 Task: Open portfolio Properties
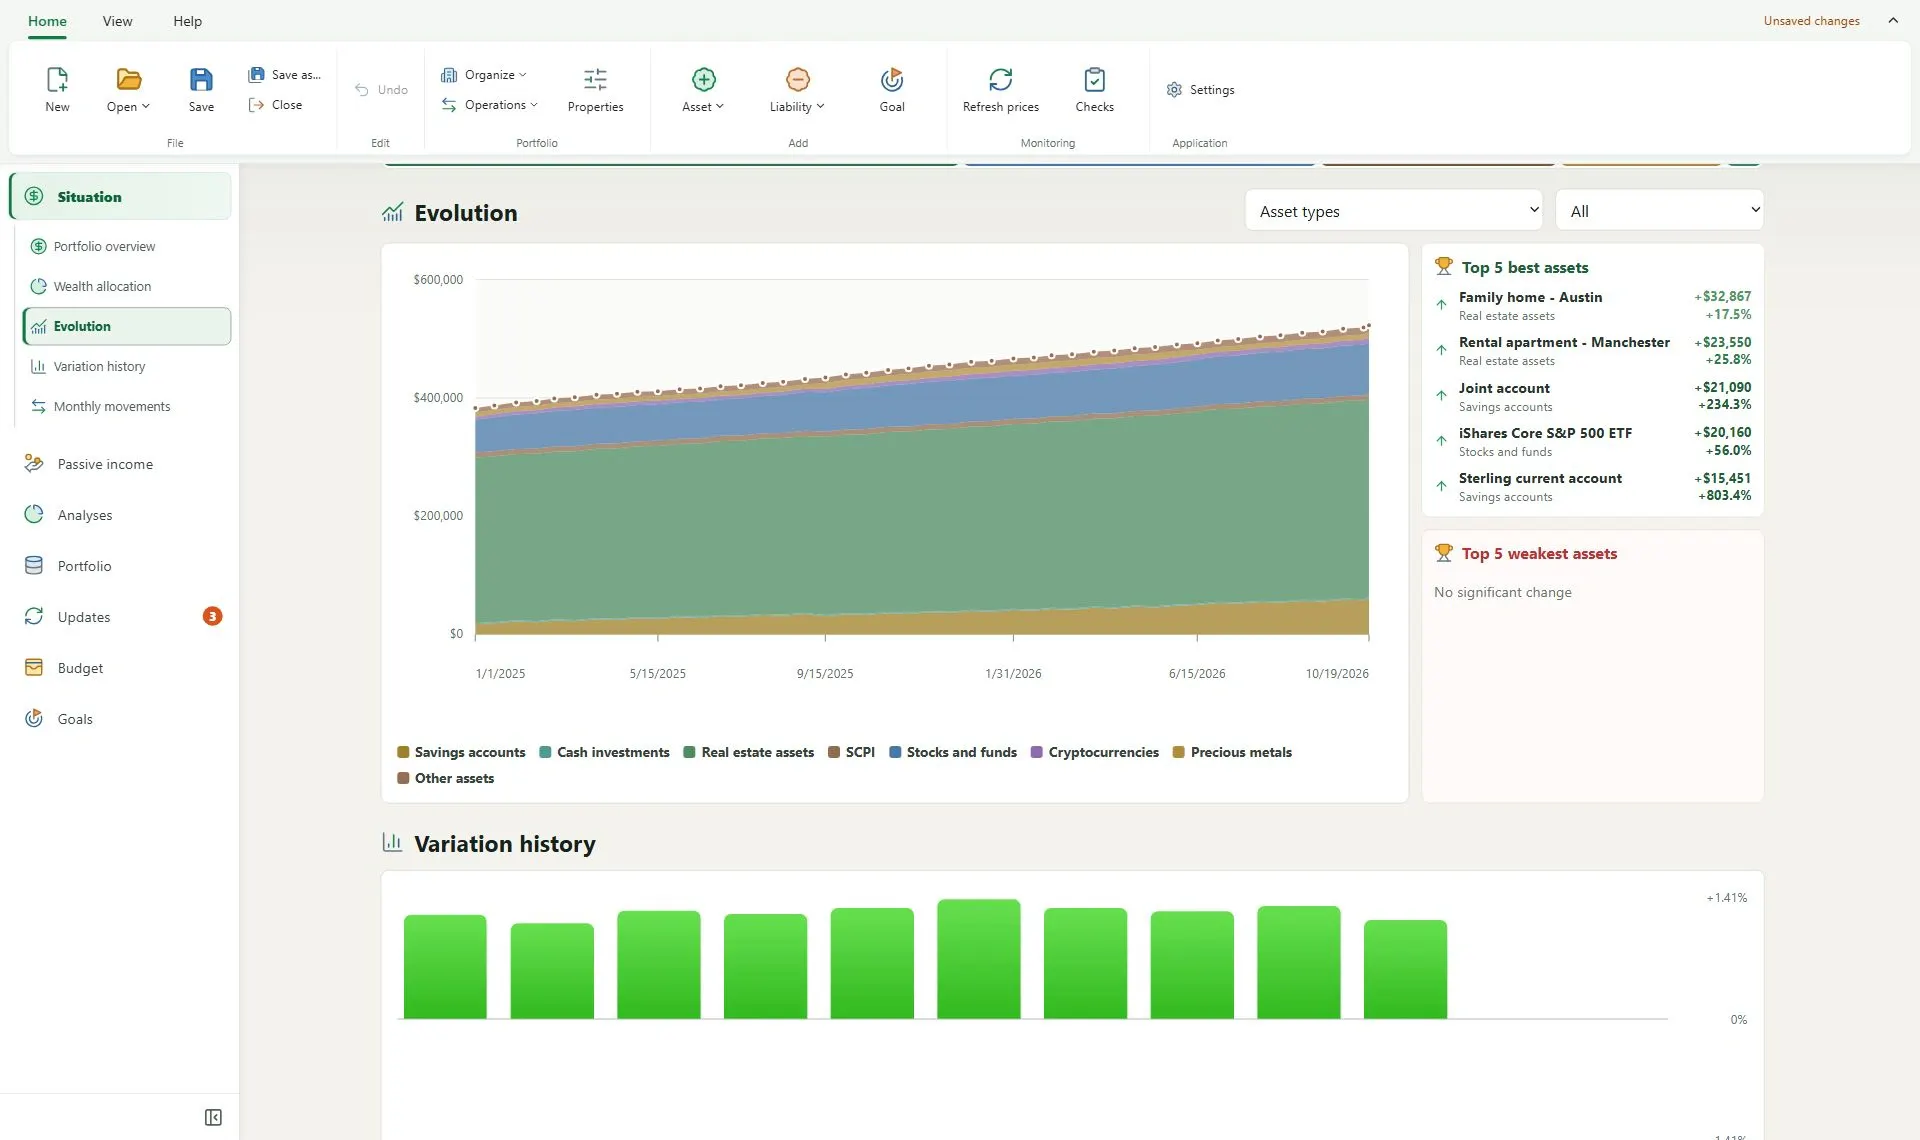(x=595, y=90)
